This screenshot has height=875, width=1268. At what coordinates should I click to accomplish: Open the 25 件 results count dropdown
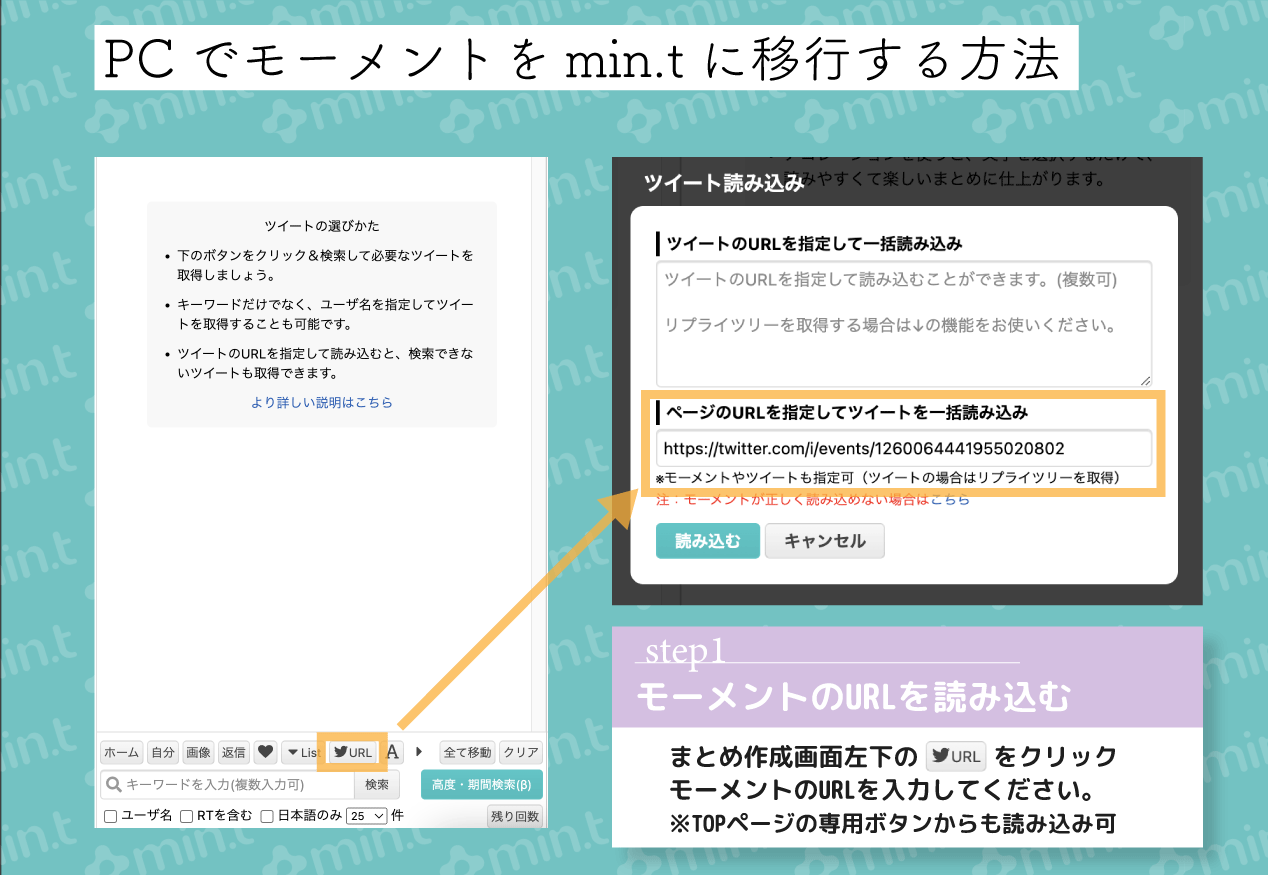366,816
